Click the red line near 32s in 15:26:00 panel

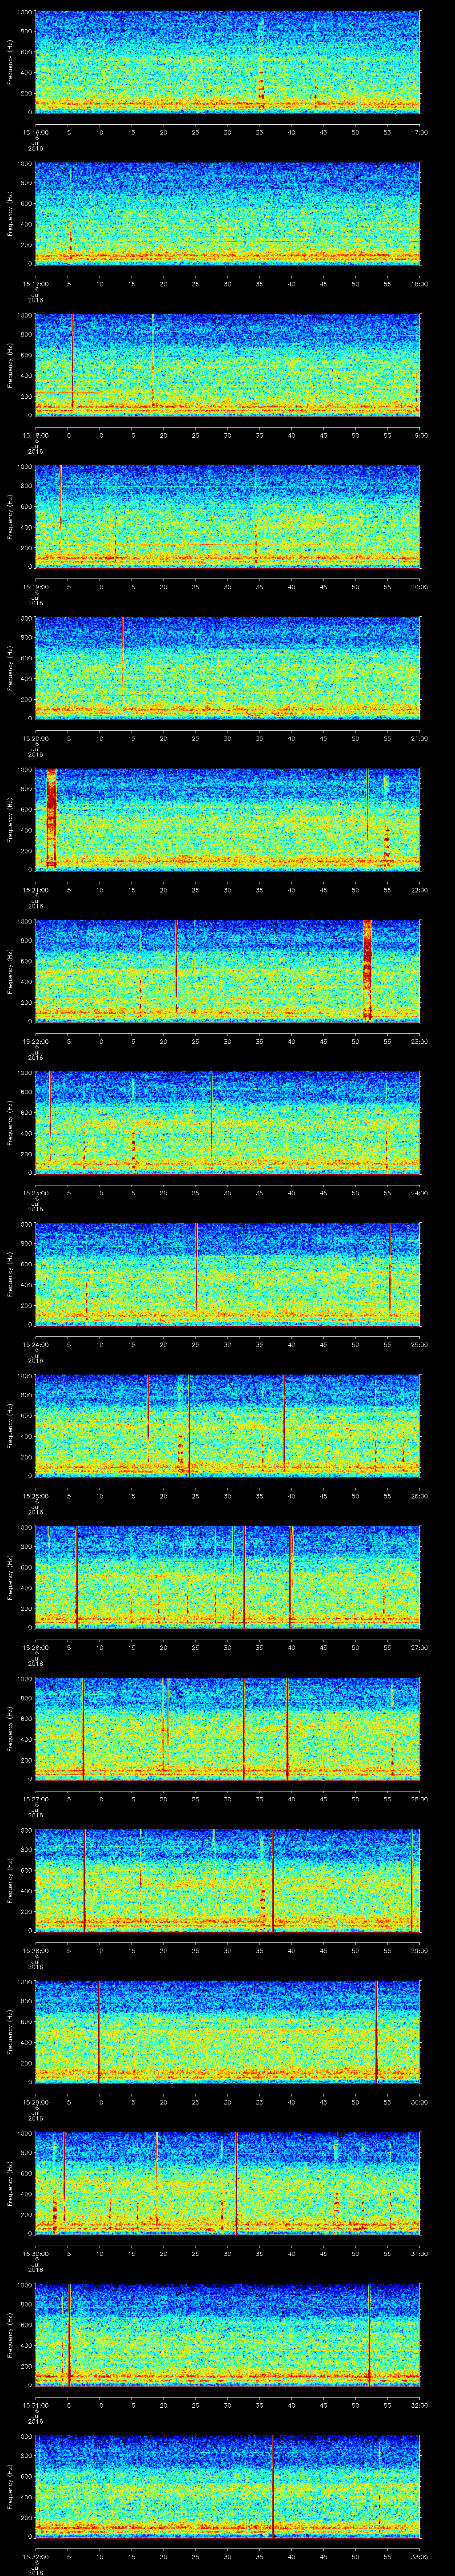[x=244, y=1575]
